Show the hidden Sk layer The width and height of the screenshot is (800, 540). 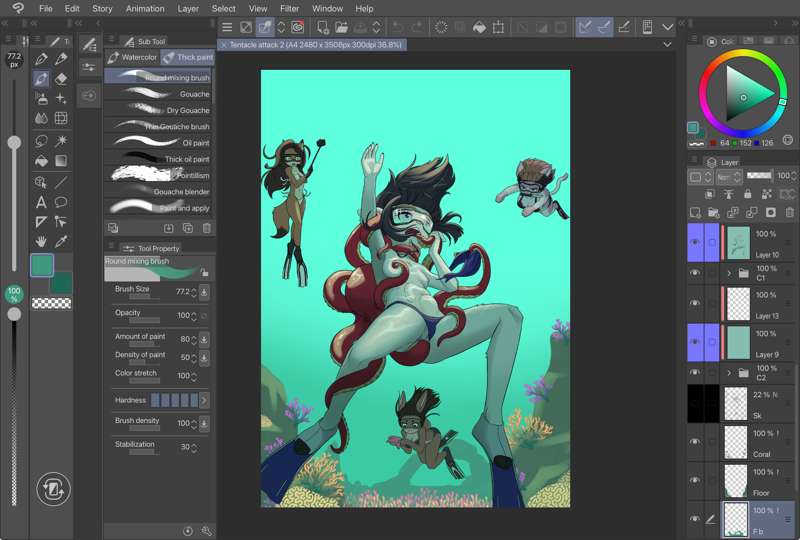[695, 403]
